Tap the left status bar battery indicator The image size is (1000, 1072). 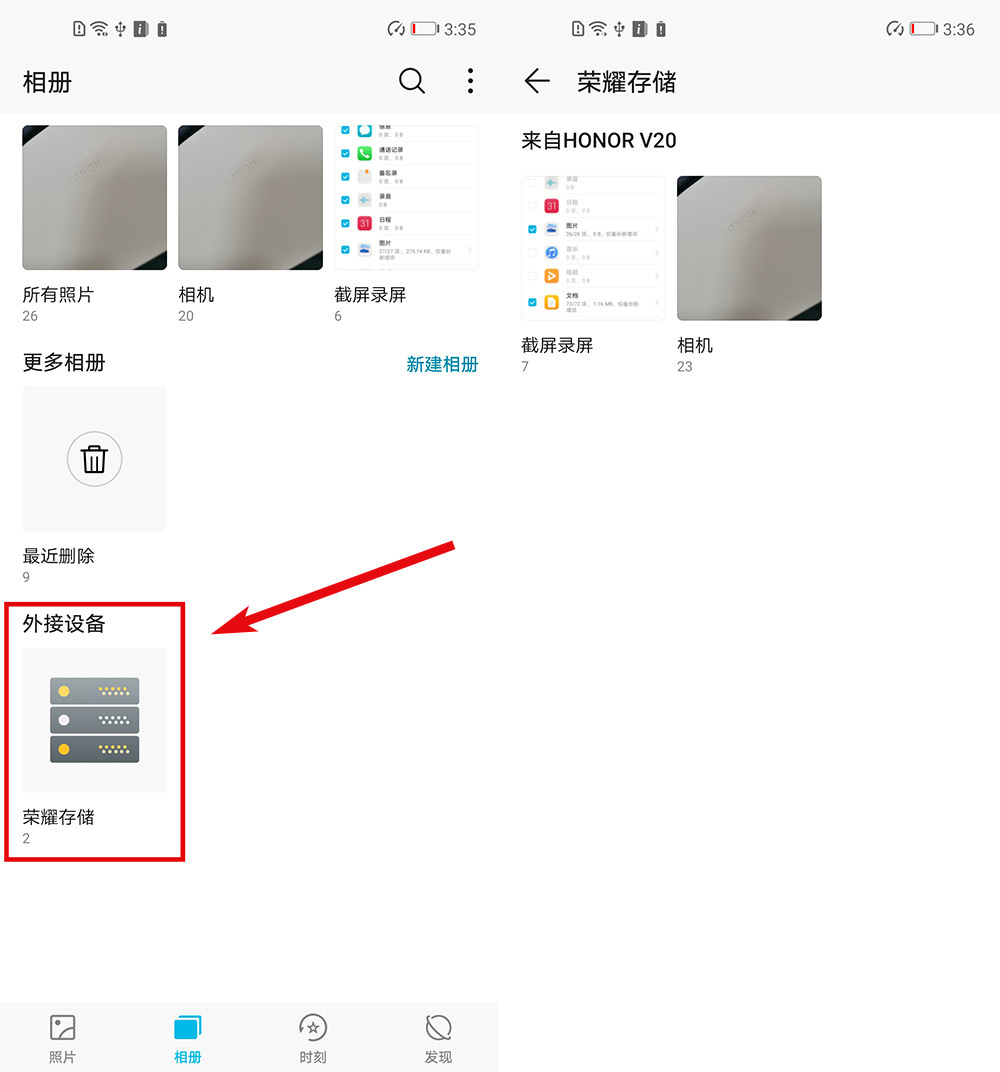coord(425,29)
